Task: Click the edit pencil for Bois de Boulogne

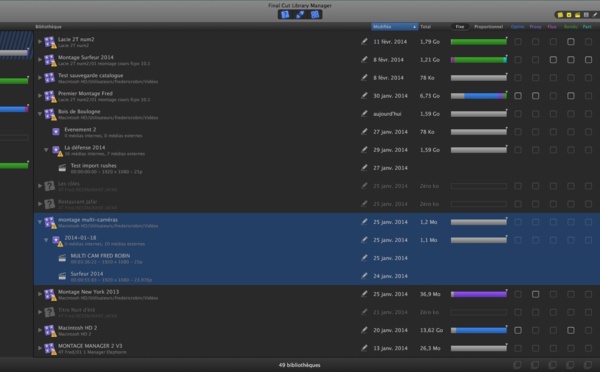Action: (364, 114)
